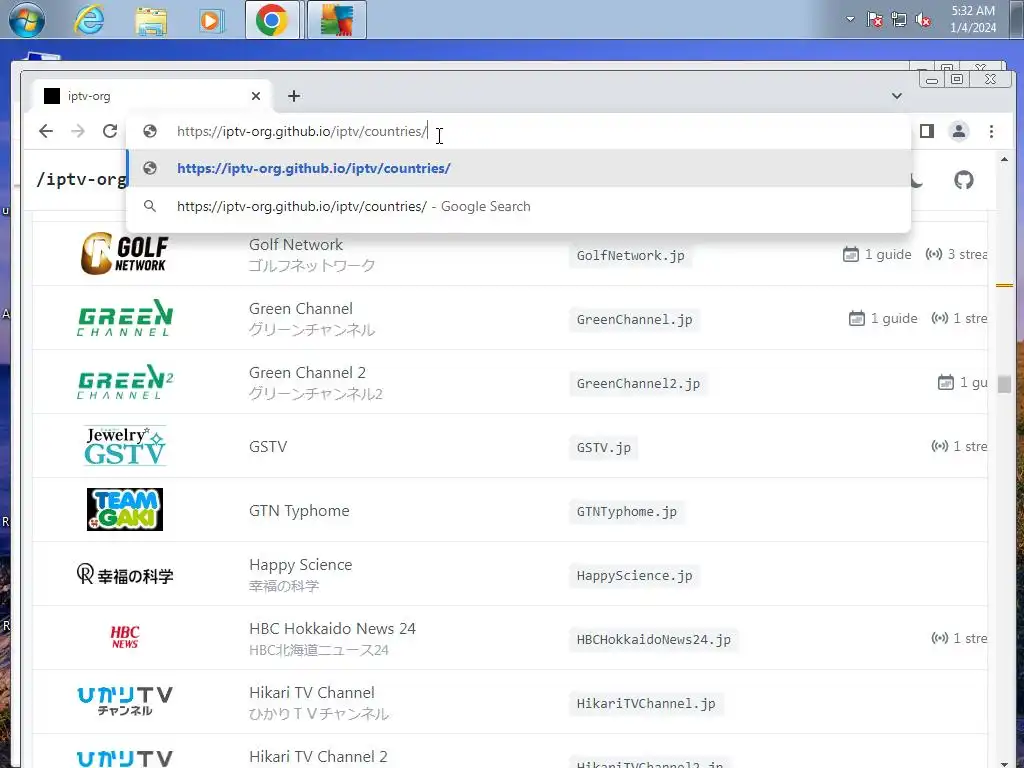Viewport: 1024px width, 768px height.
Task: Copy the HappyScience.jp channel ID
Action: tap(634, 575)
